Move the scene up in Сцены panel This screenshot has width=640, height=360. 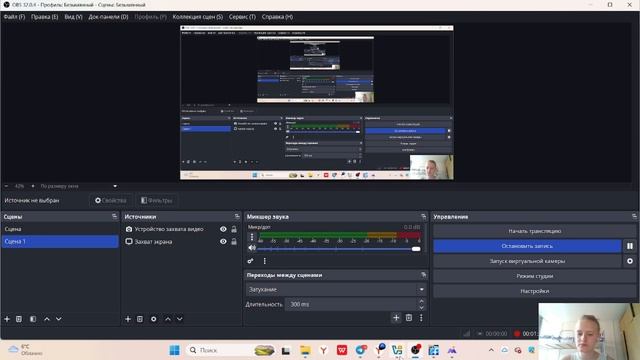pyautogui.click(x=47, y=319)
